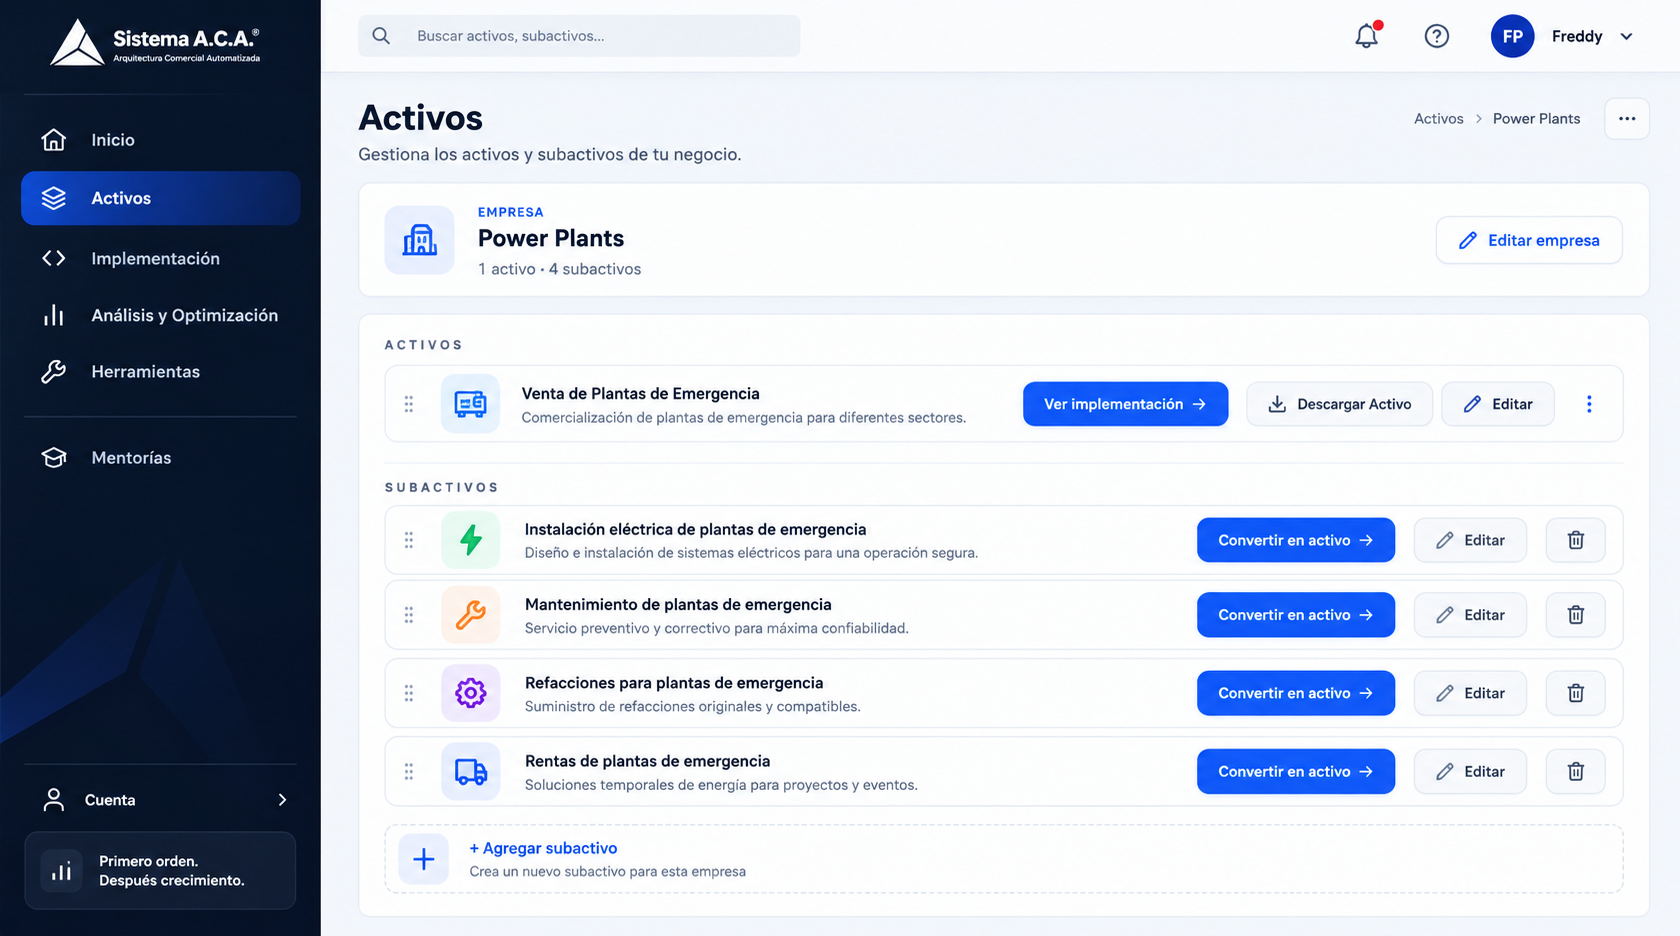Click the search magnifier icon
This screenshot has width=1680, height=936.
tap(381, 36)
